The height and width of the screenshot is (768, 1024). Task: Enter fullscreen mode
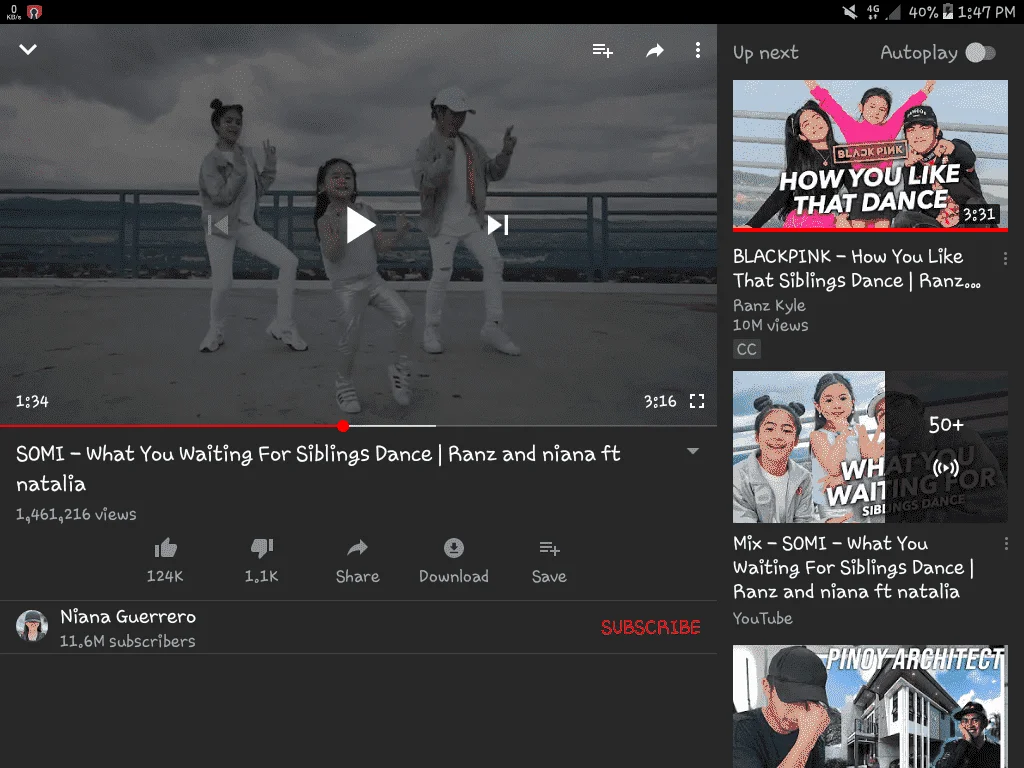pyautogui.click(x=697, y=401)
